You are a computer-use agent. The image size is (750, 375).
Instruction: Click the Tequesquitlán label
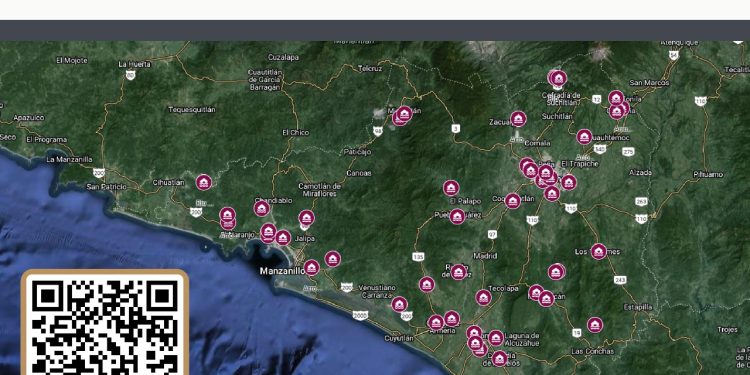pyautogui.click(x=192, y=110)
